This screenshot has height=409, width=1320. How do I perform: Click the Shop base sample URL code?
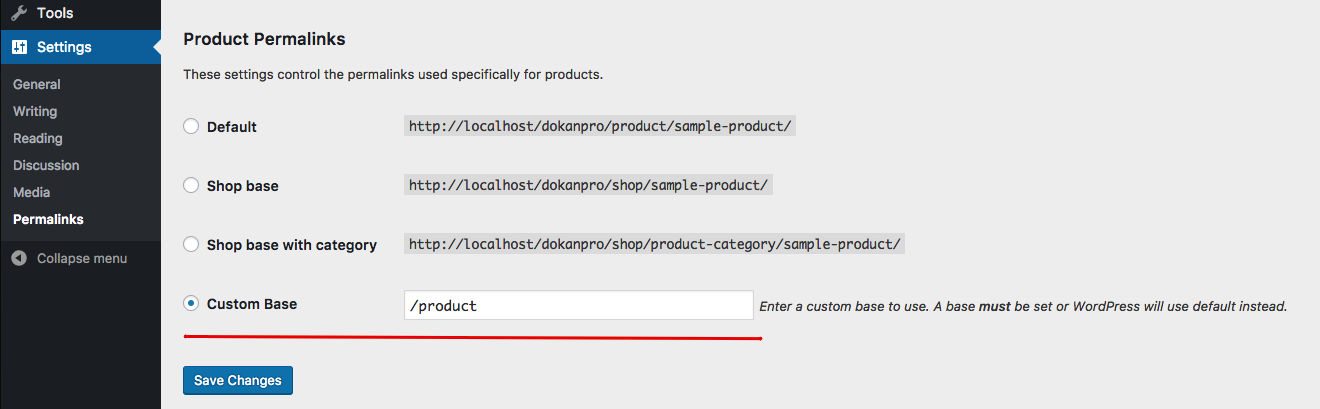[588, 185]
